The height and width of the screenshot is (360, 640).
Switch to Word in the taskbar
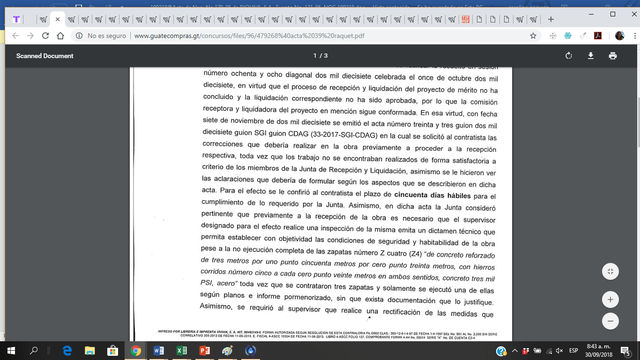click(x=159, y=351)
